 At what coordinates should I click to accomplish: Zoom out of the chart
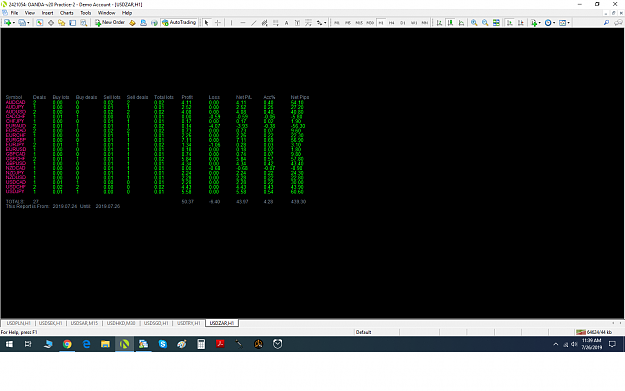tap(485, 23)
